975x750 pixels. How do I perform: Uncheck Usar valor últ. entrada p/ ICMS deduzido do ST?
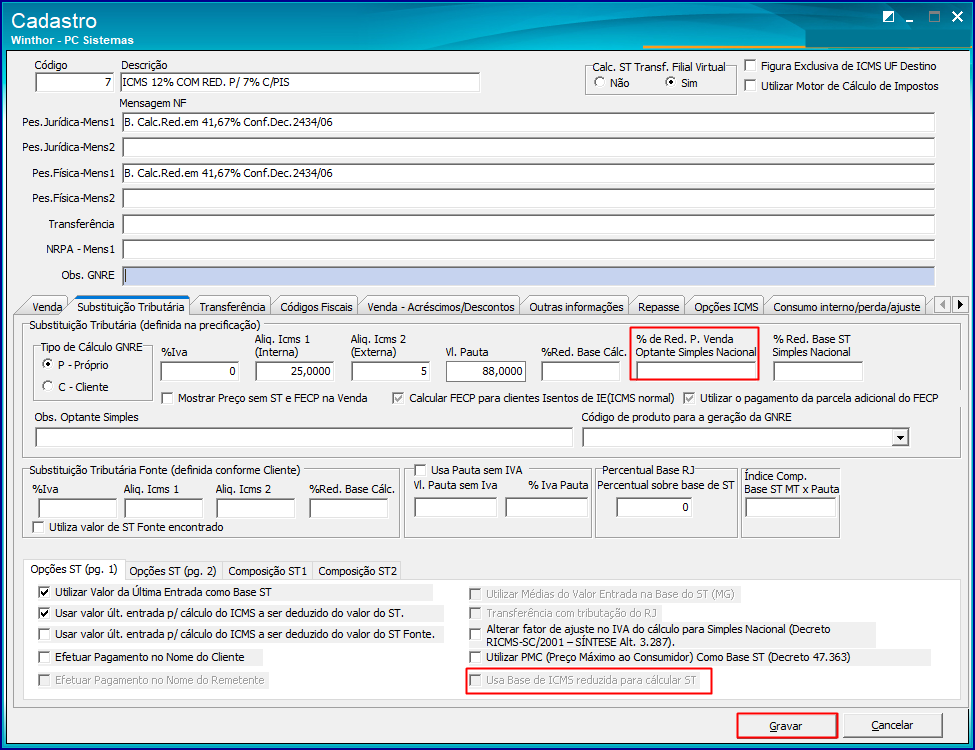[x=44, y=613]
